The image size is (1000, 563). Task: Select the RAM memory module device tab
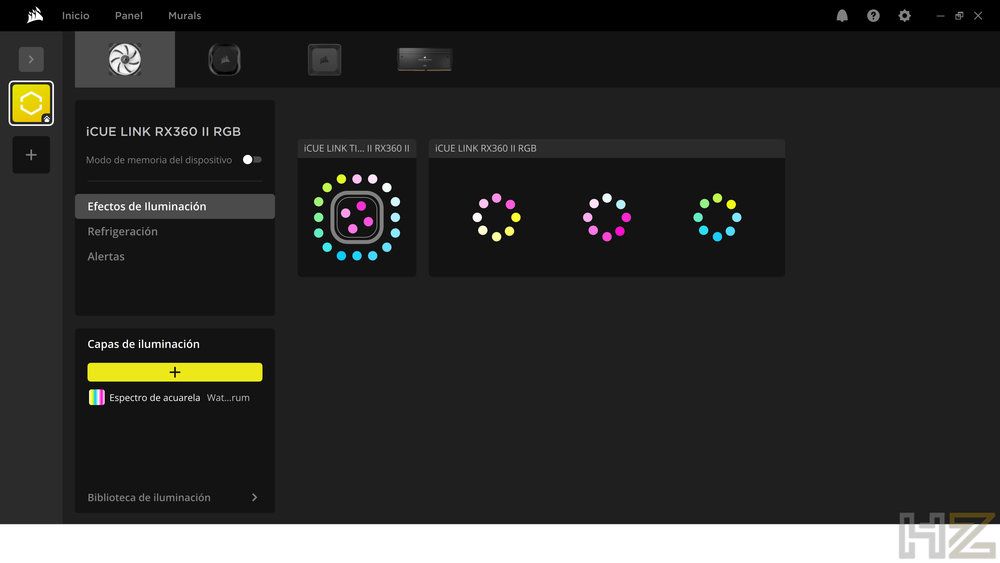424,59
